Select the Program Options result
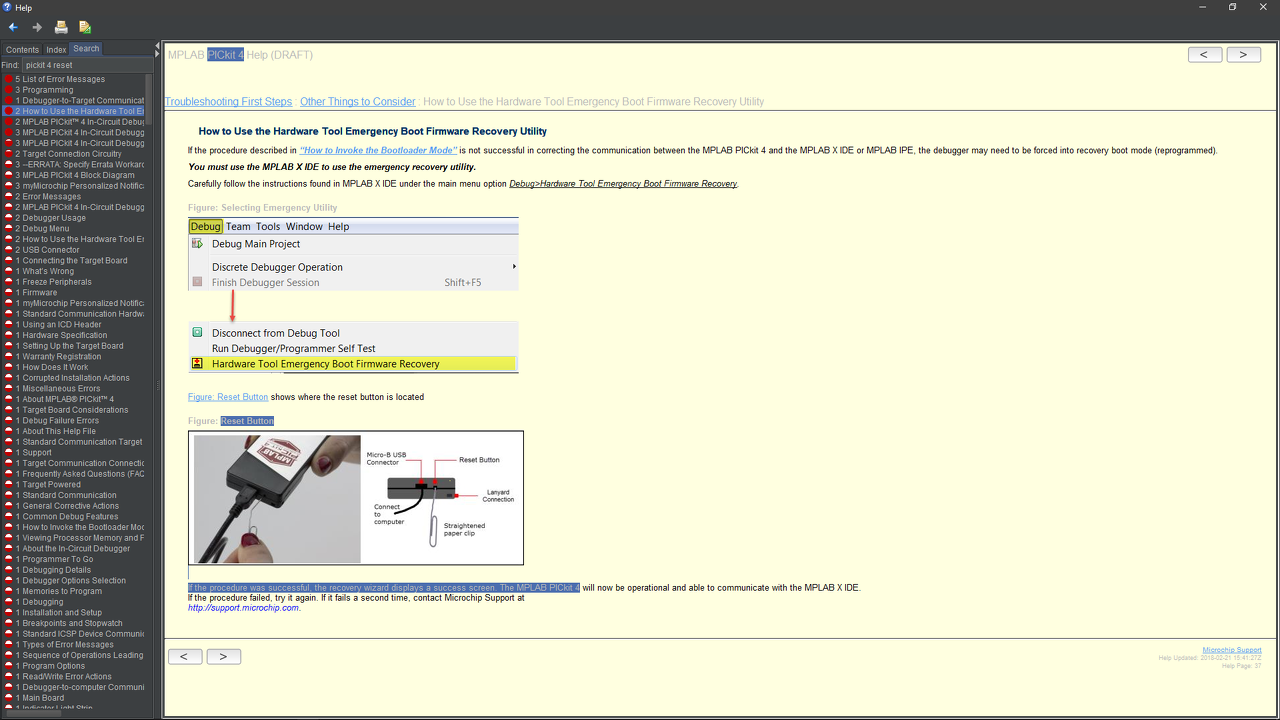The width and height of the screenshot is (1280, 720). [50, 666]
